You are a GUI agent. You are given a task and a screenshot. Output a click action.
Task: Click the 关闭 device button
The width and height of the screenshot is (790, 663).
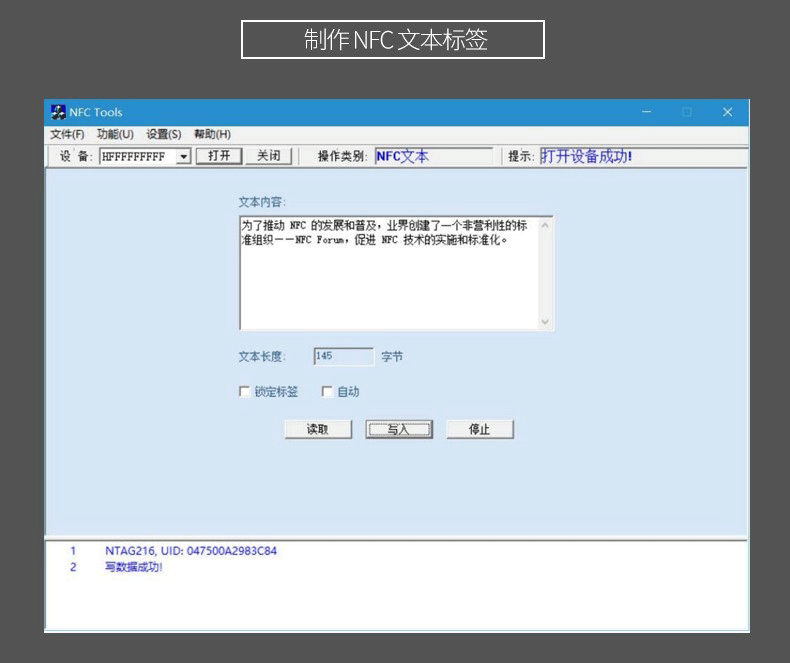269,156
